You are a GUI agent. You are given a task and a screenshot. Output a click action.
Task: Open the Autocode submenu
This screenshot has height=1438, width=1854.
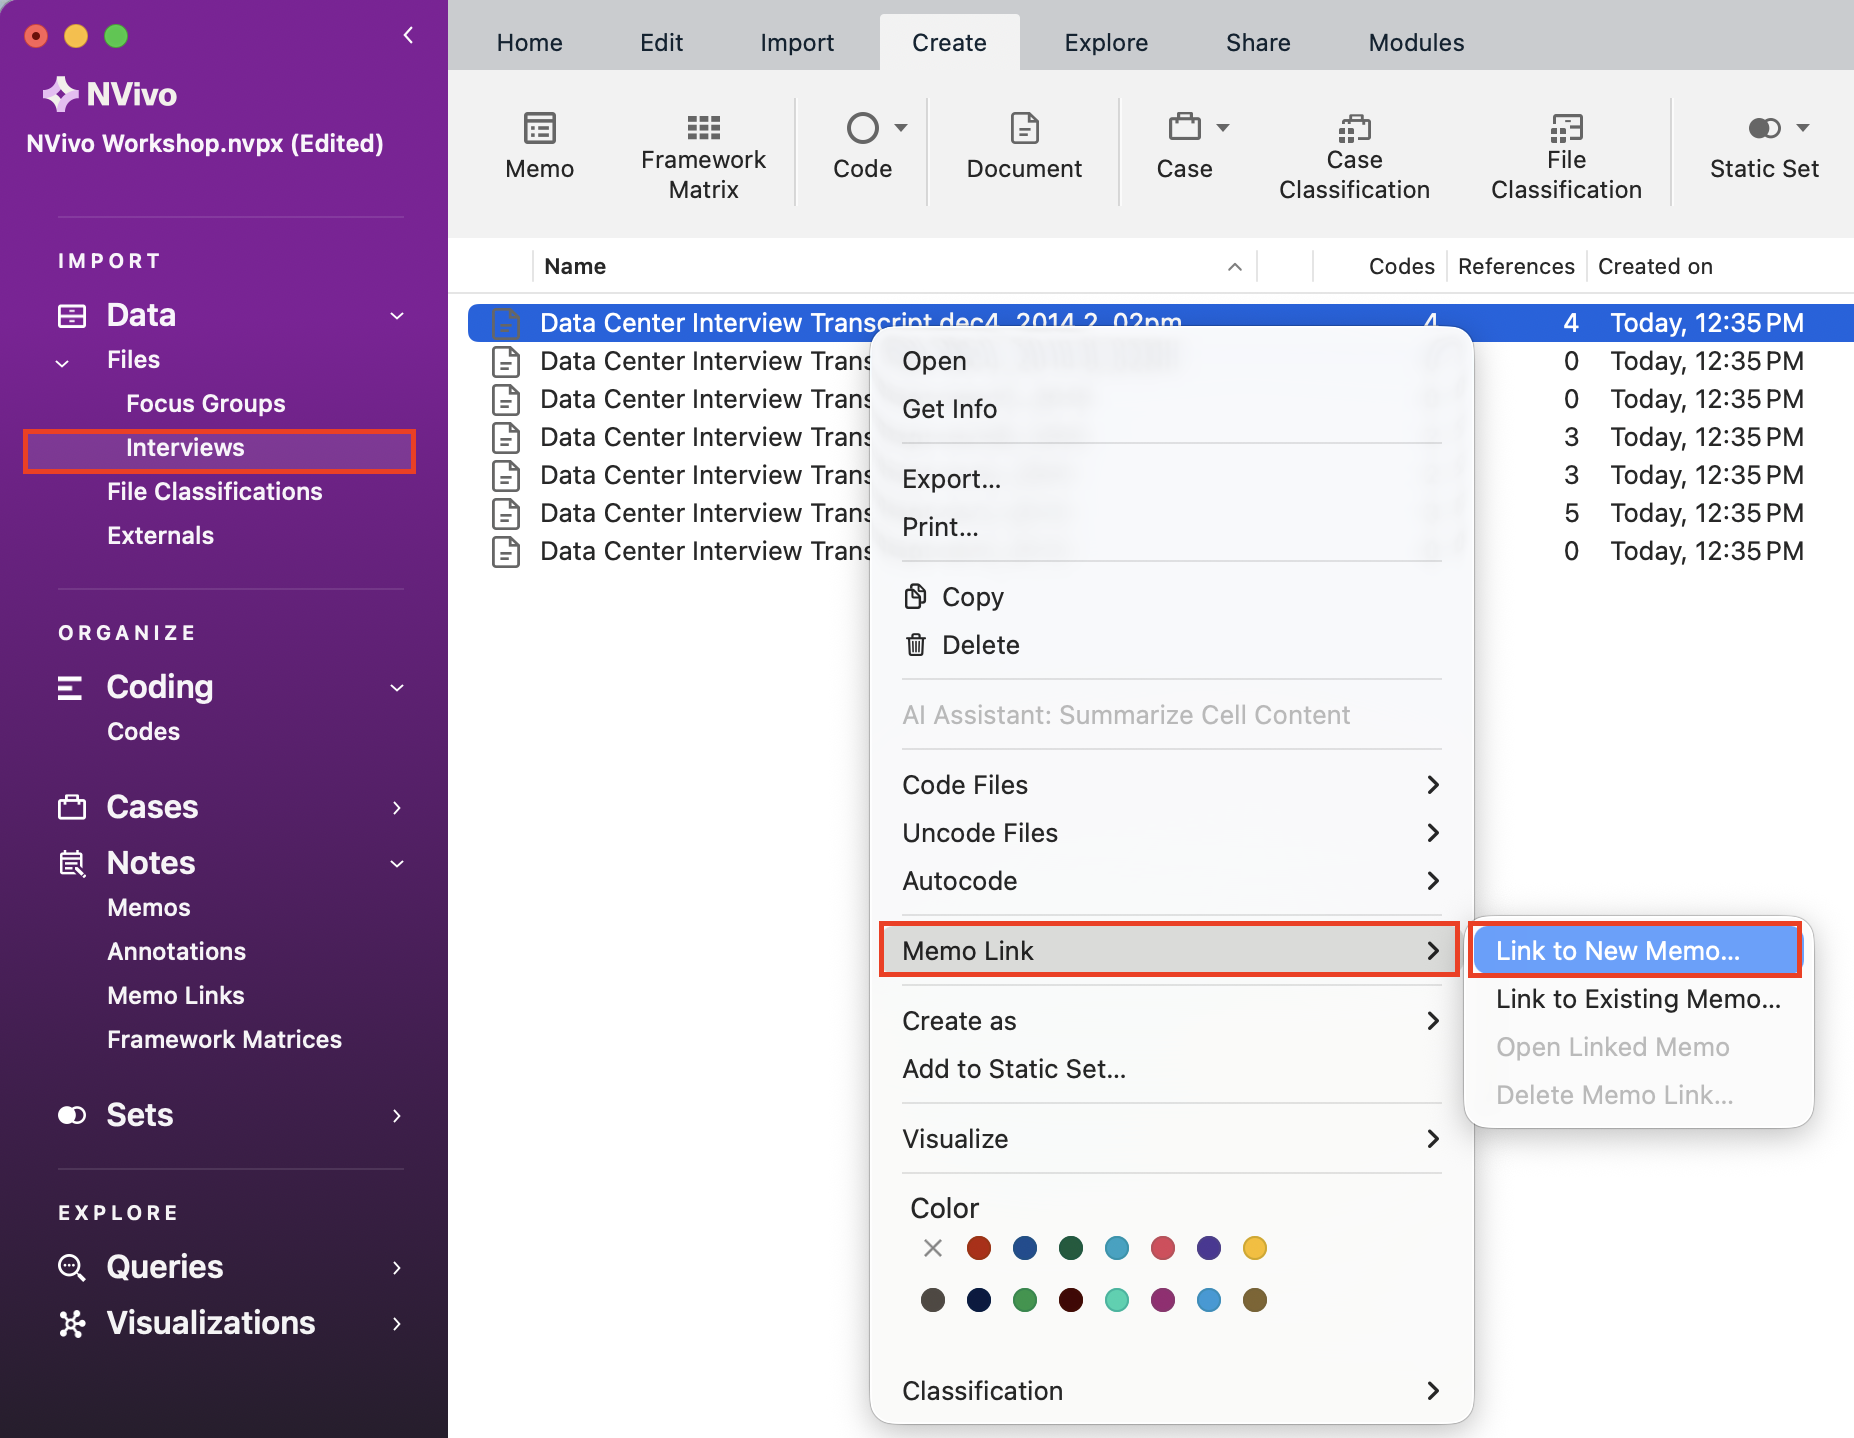pos(1171,881)
